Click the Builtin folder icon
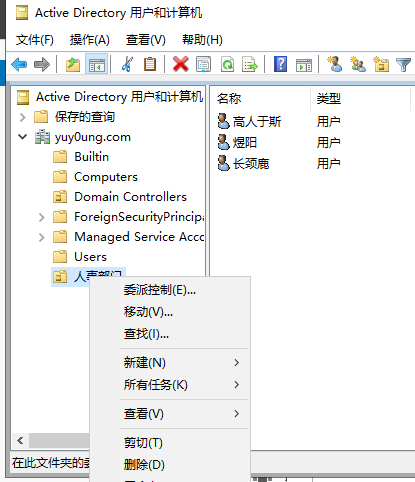Viewport: 415px width, 482px height. 60,157
